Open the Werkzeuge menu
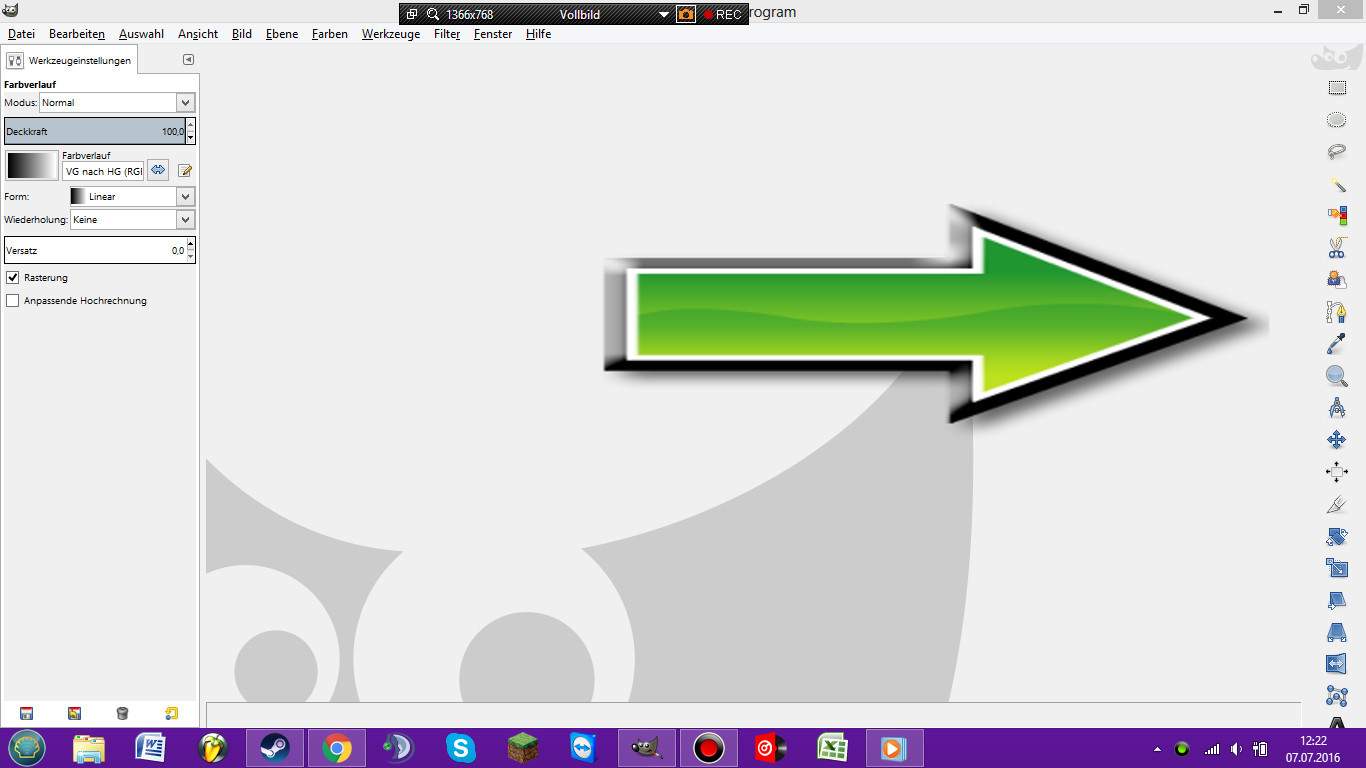Viewport: 1366px width, 768px height. [390, 34]
